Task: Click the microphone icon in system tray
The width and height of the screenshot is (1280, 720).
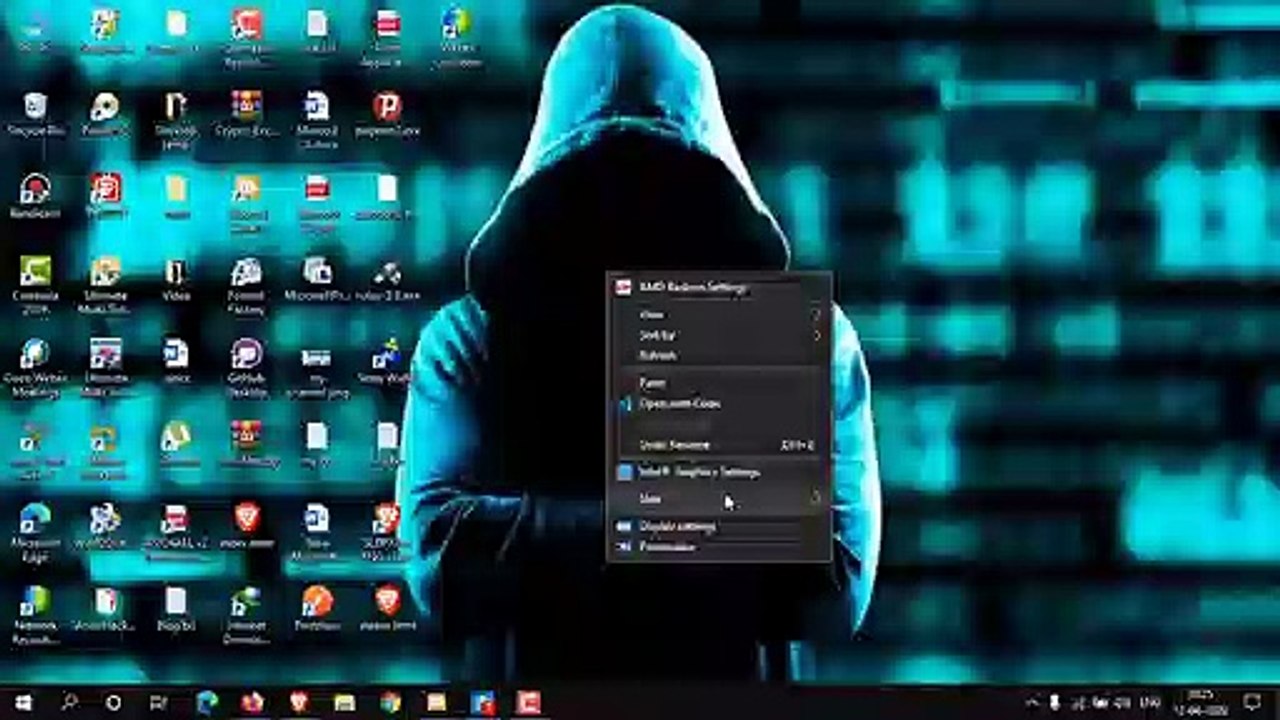Action: click(x=1054, y=702)
